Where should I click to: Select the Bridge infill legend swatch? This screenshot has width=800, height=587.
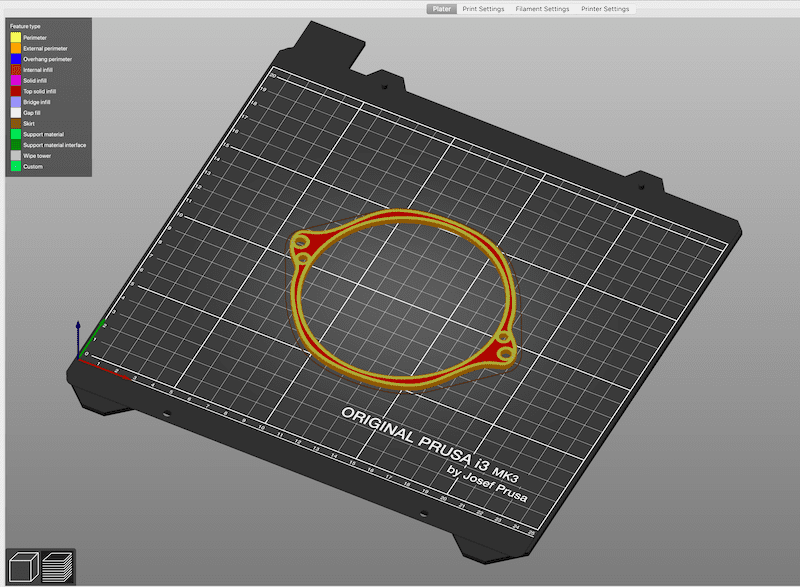(16, 102)
